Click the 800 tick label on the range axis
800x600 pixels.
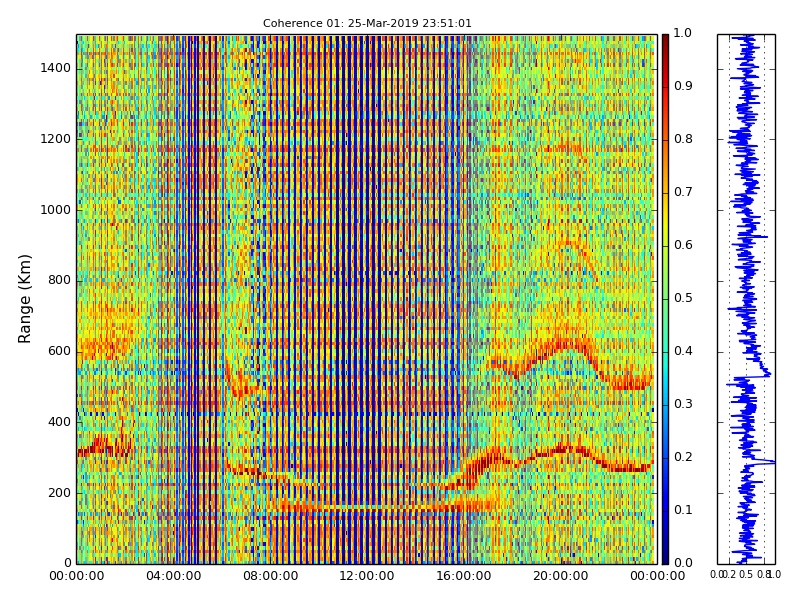59,281
